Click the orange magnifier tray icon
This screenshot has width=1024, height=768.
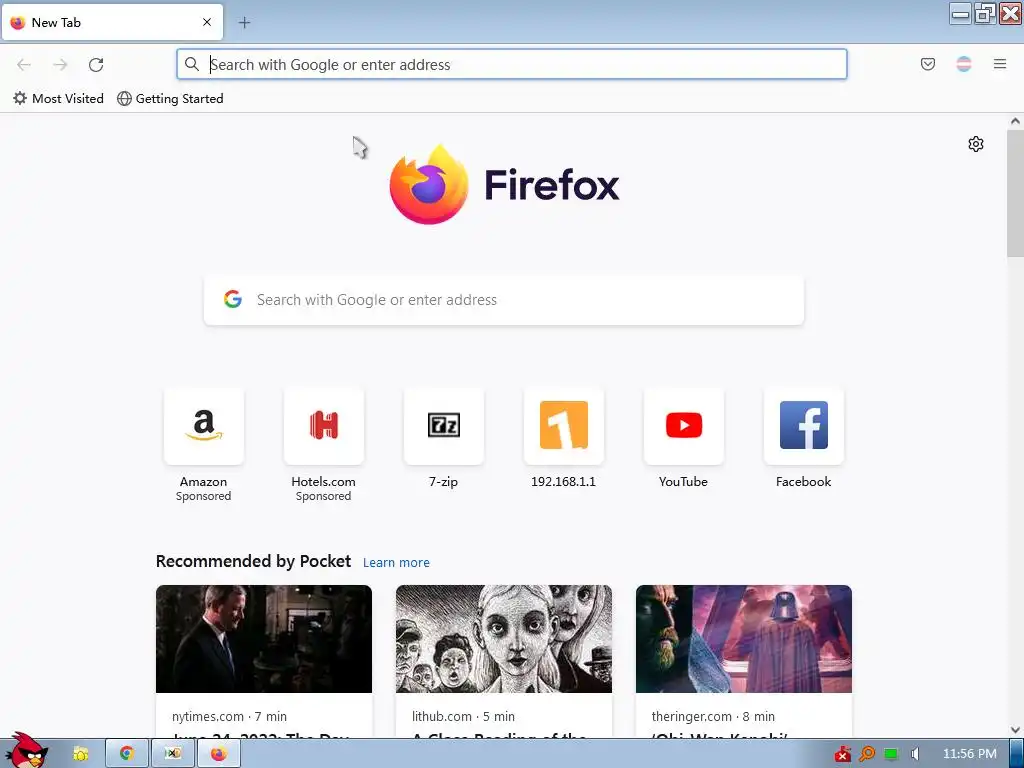click(x=867, y=754)
